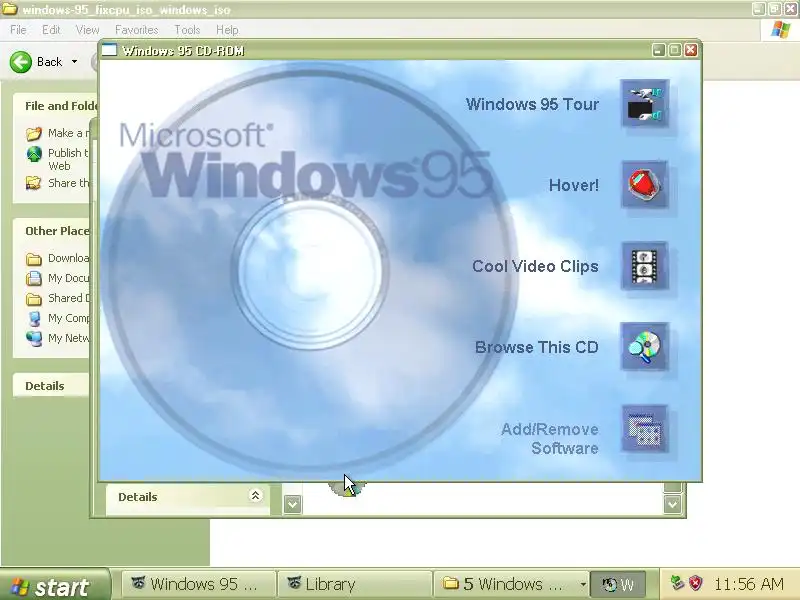Open the Back button history dropdown arrow
800x600 pixels.
(x=74, y=62)
